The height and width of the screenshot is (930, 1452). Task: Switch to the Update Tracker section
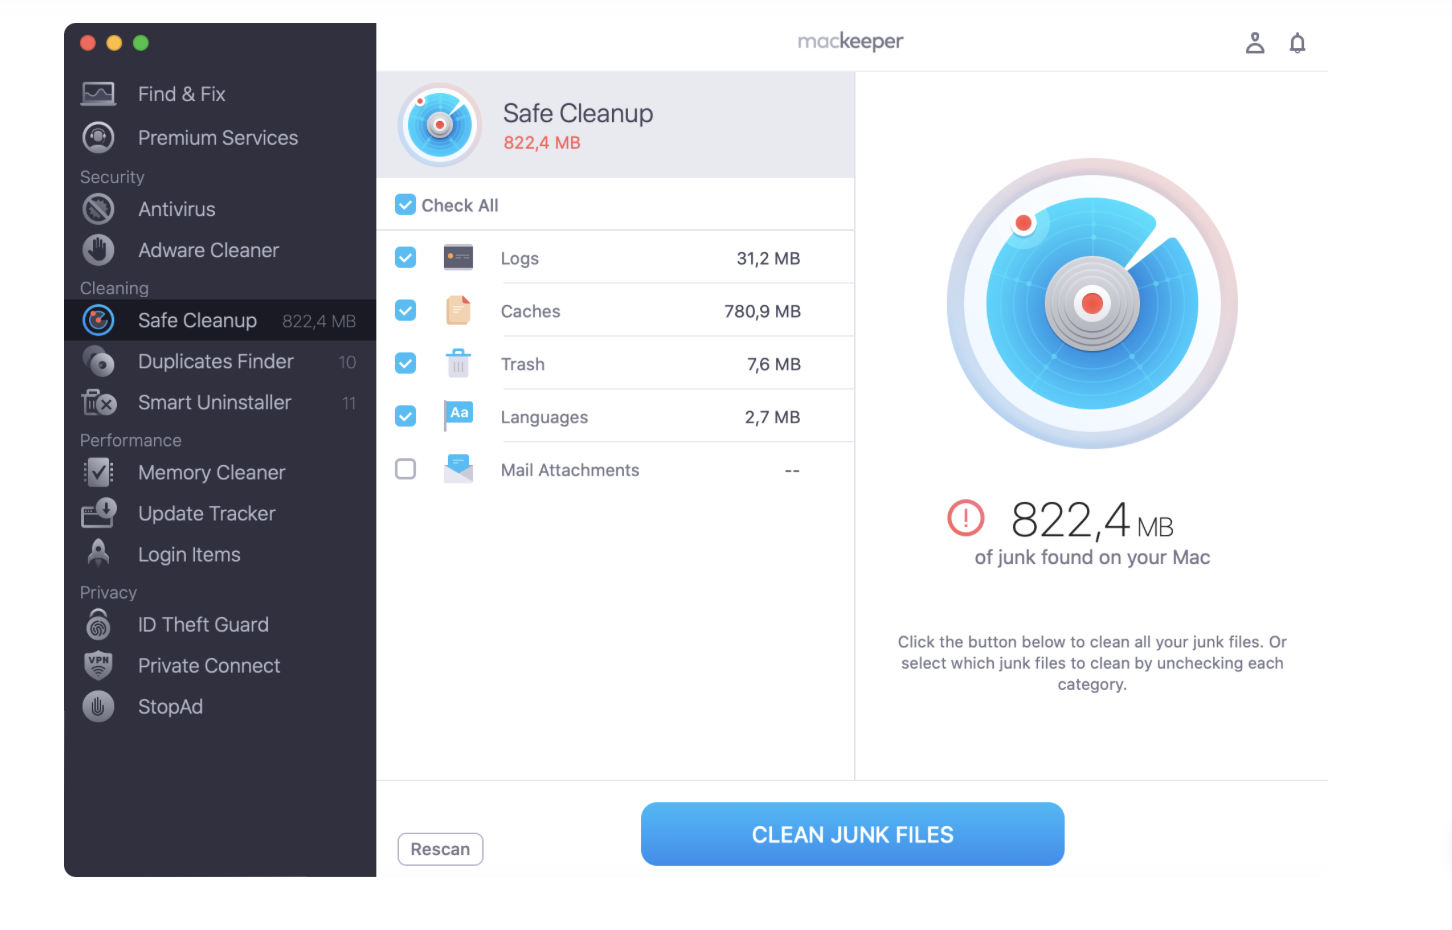[x=206, y=513]
